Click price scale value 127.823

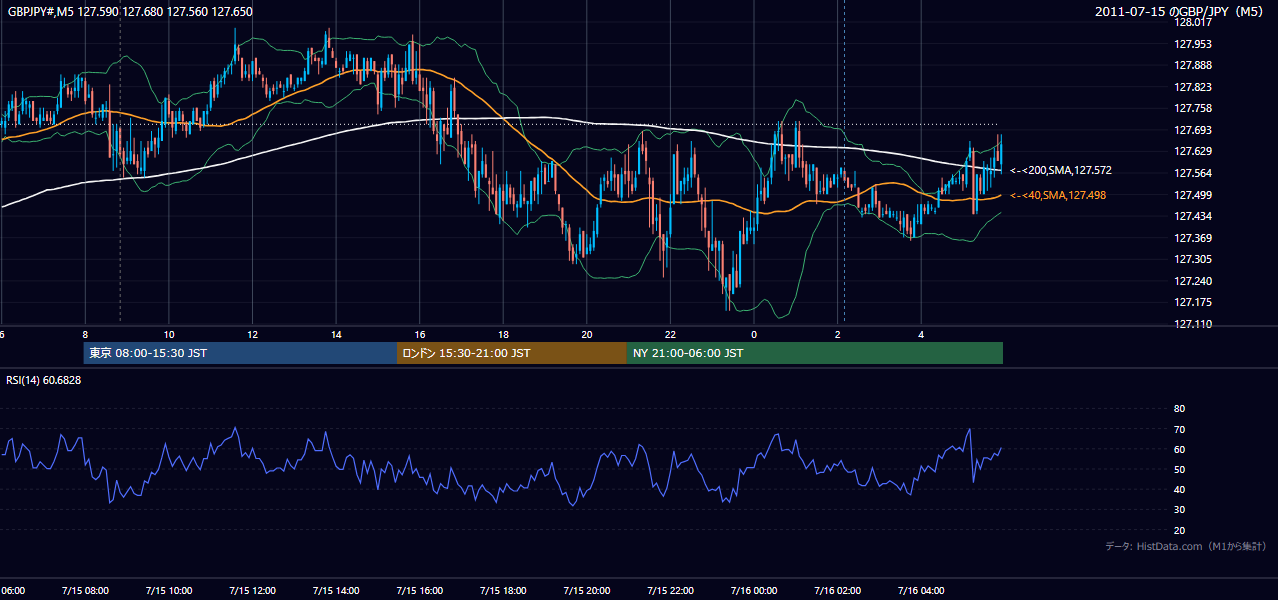1194,87
